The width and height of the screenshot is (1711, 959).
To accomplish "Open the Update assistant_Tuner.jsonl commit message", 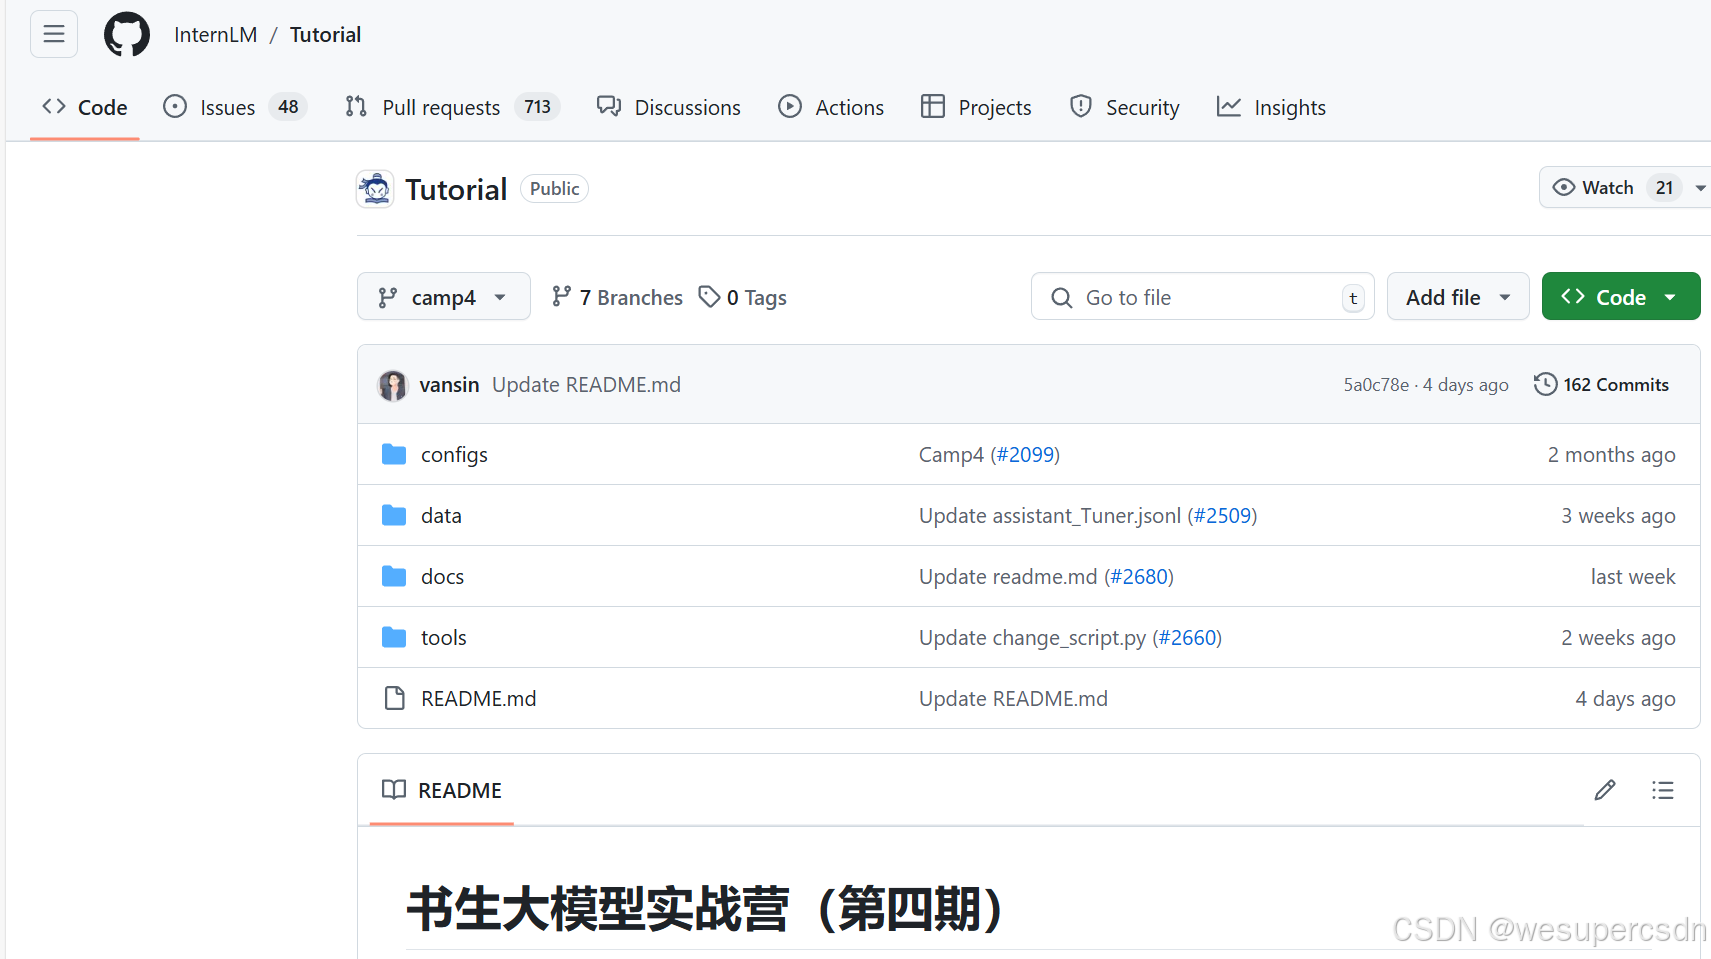I will [x=1050, y=516].
